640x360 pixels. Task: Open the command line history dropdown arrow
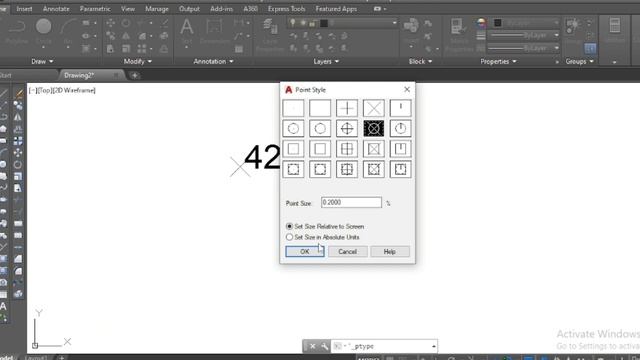click(433, 346)
